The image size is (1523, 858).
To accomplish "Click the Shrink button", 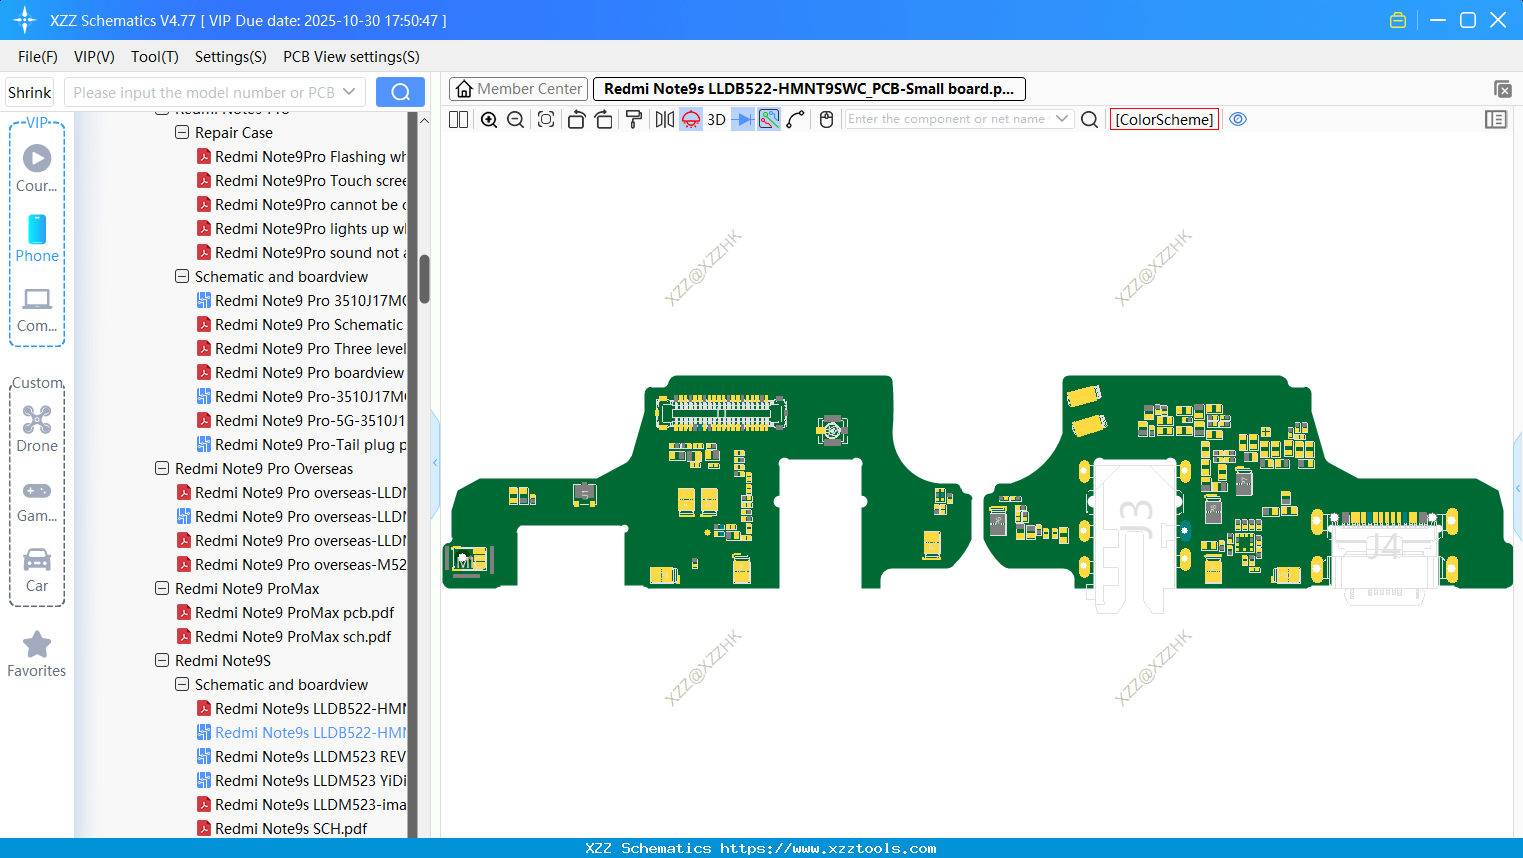I will (30, 92).
